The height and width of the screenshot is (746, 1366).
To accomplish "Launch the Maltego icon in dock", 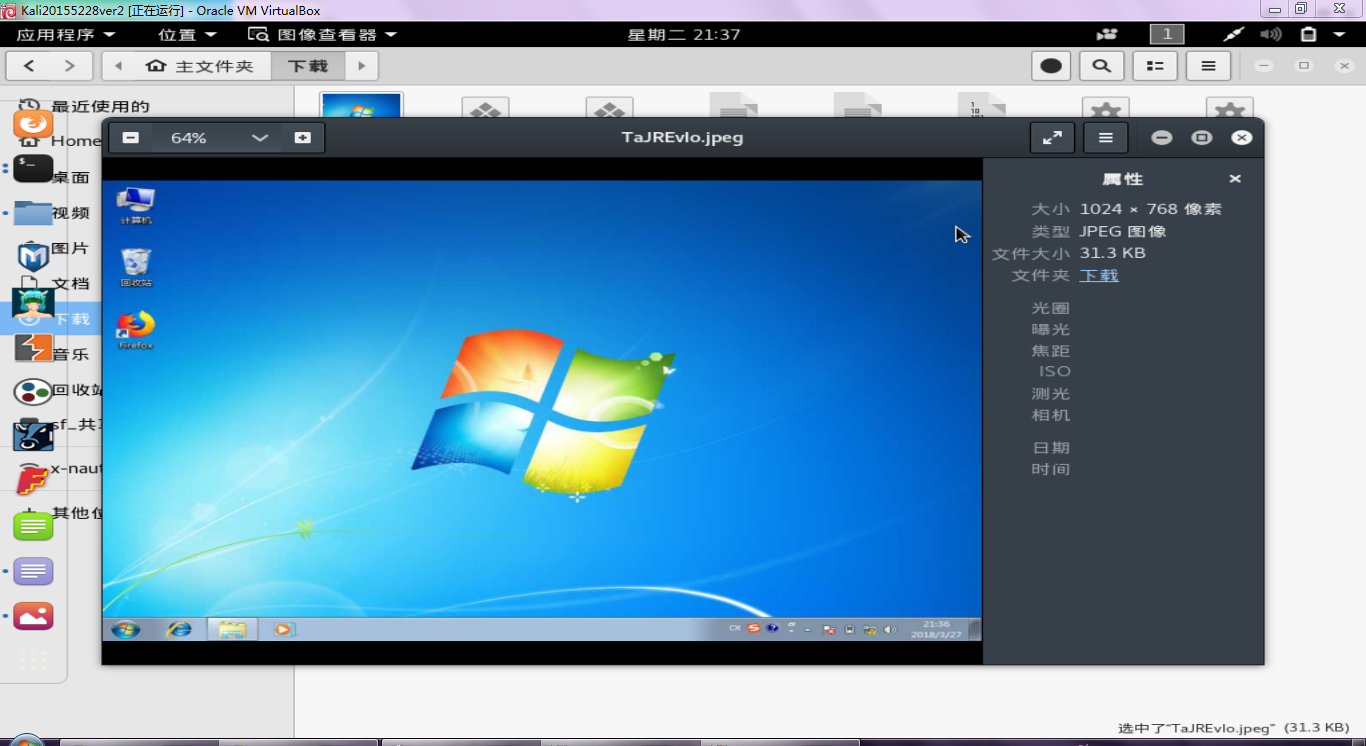I will coord(33,435).
